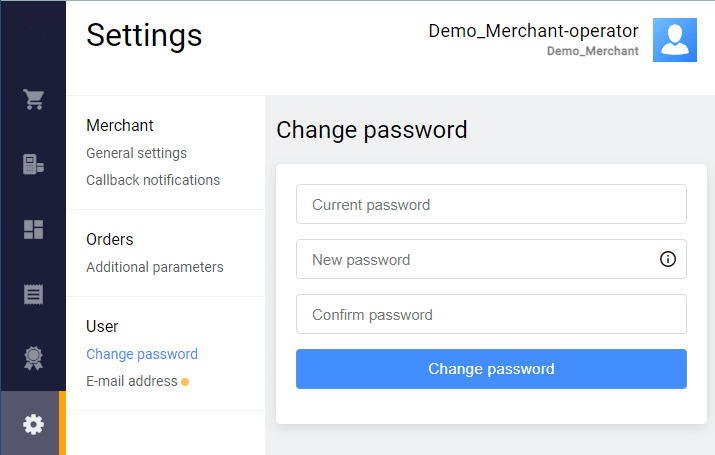The width and height of the screenshot is (715, 455).
Task: Open General settings under Merchant
Action: point(136,153)
